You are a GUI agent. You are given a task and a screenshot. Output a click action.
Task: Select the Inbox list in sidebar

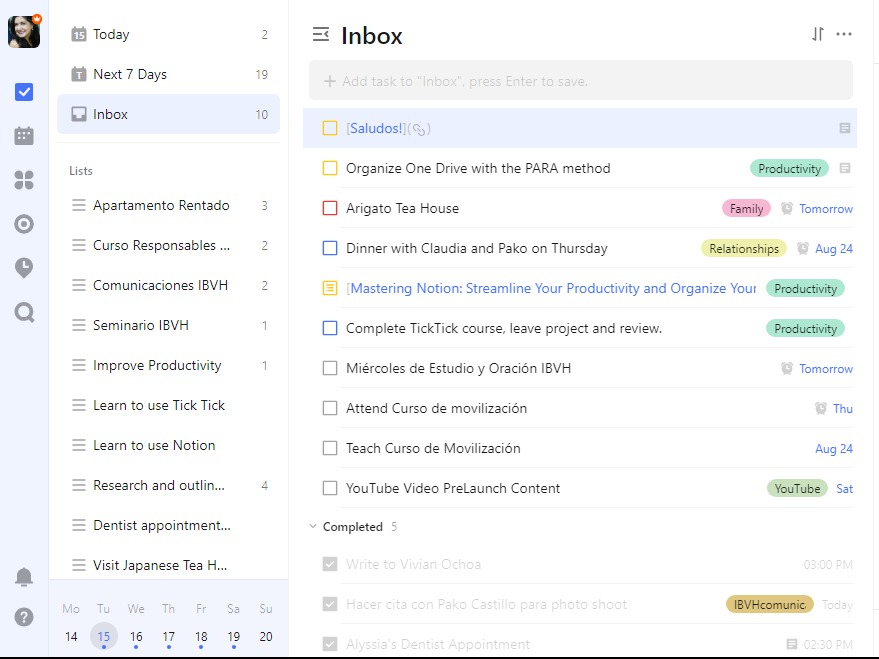coord(168,114)
